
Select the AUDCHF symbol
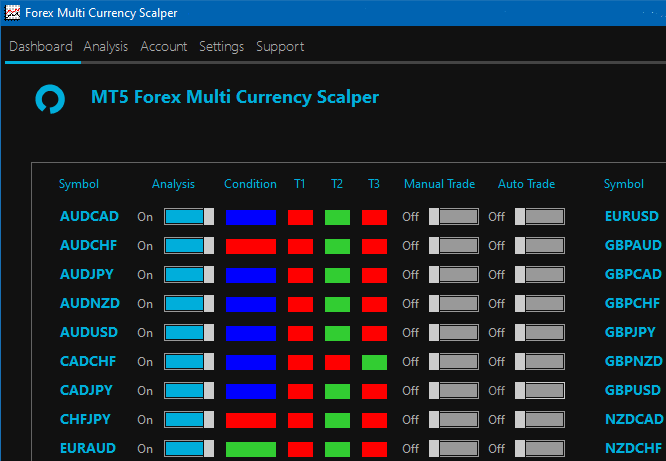tap(88, 245)
